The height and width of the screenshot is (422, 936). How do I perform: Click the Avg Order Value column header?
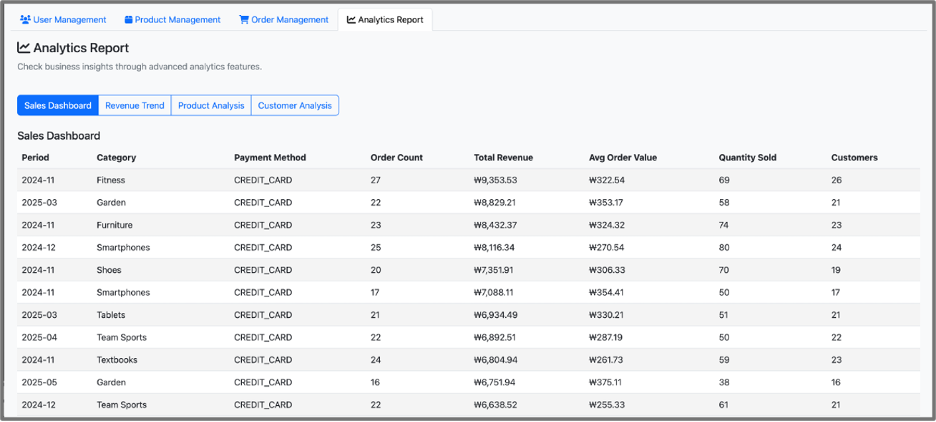(x=622, y=158)
